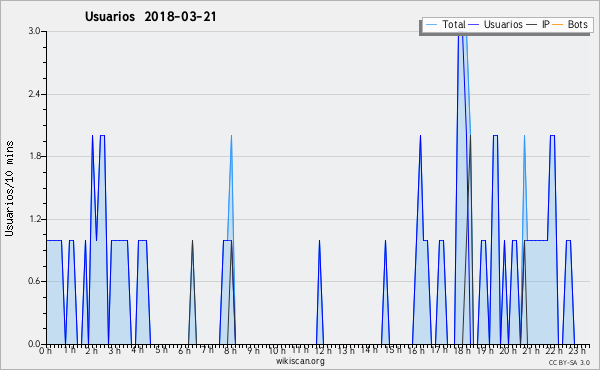Click the '9 h' x-axis label
Screen dimensions: 600x370
(x=253, y=350)
